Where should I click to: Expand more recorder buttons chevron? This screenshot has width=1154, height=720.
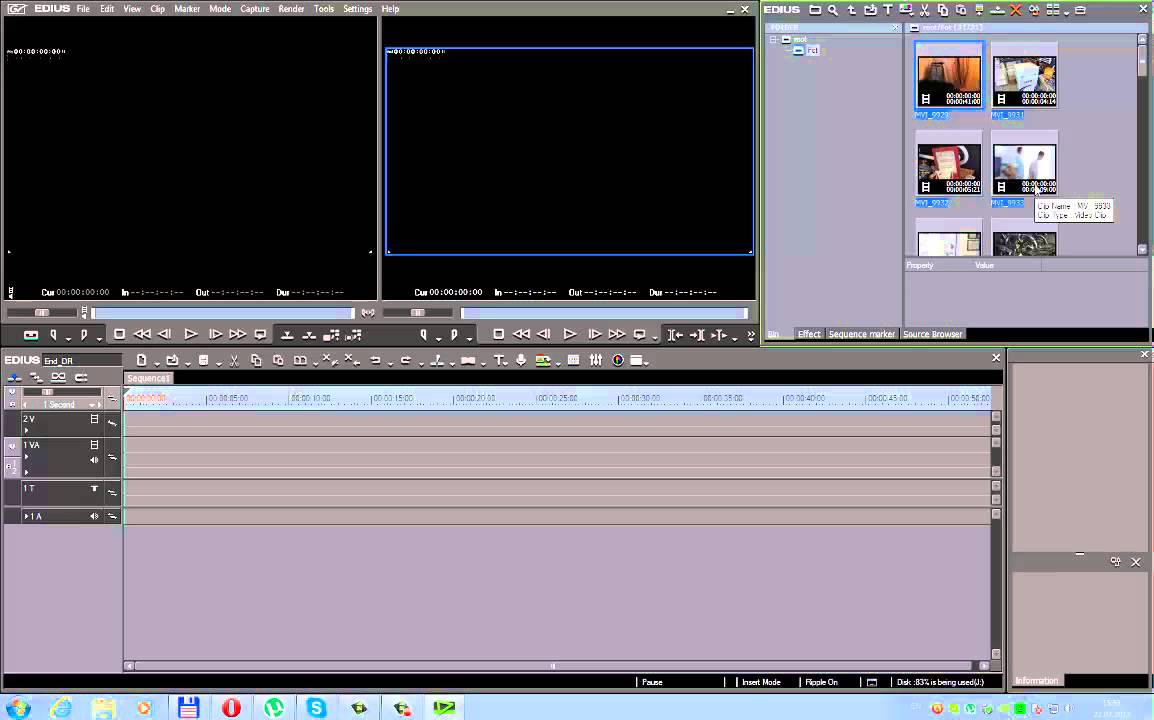[x=750, y=335]
